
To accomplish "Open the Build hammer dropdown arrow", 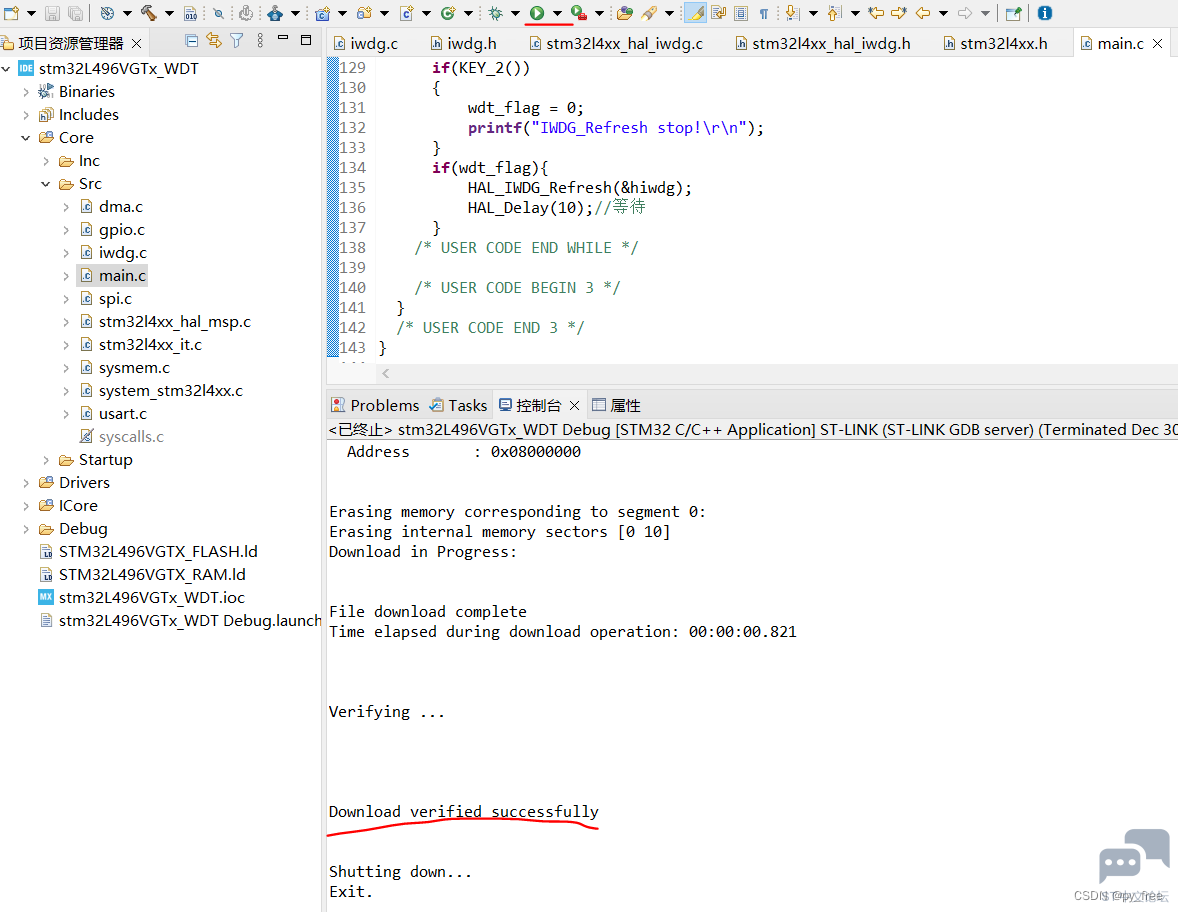I will (169, 13).
